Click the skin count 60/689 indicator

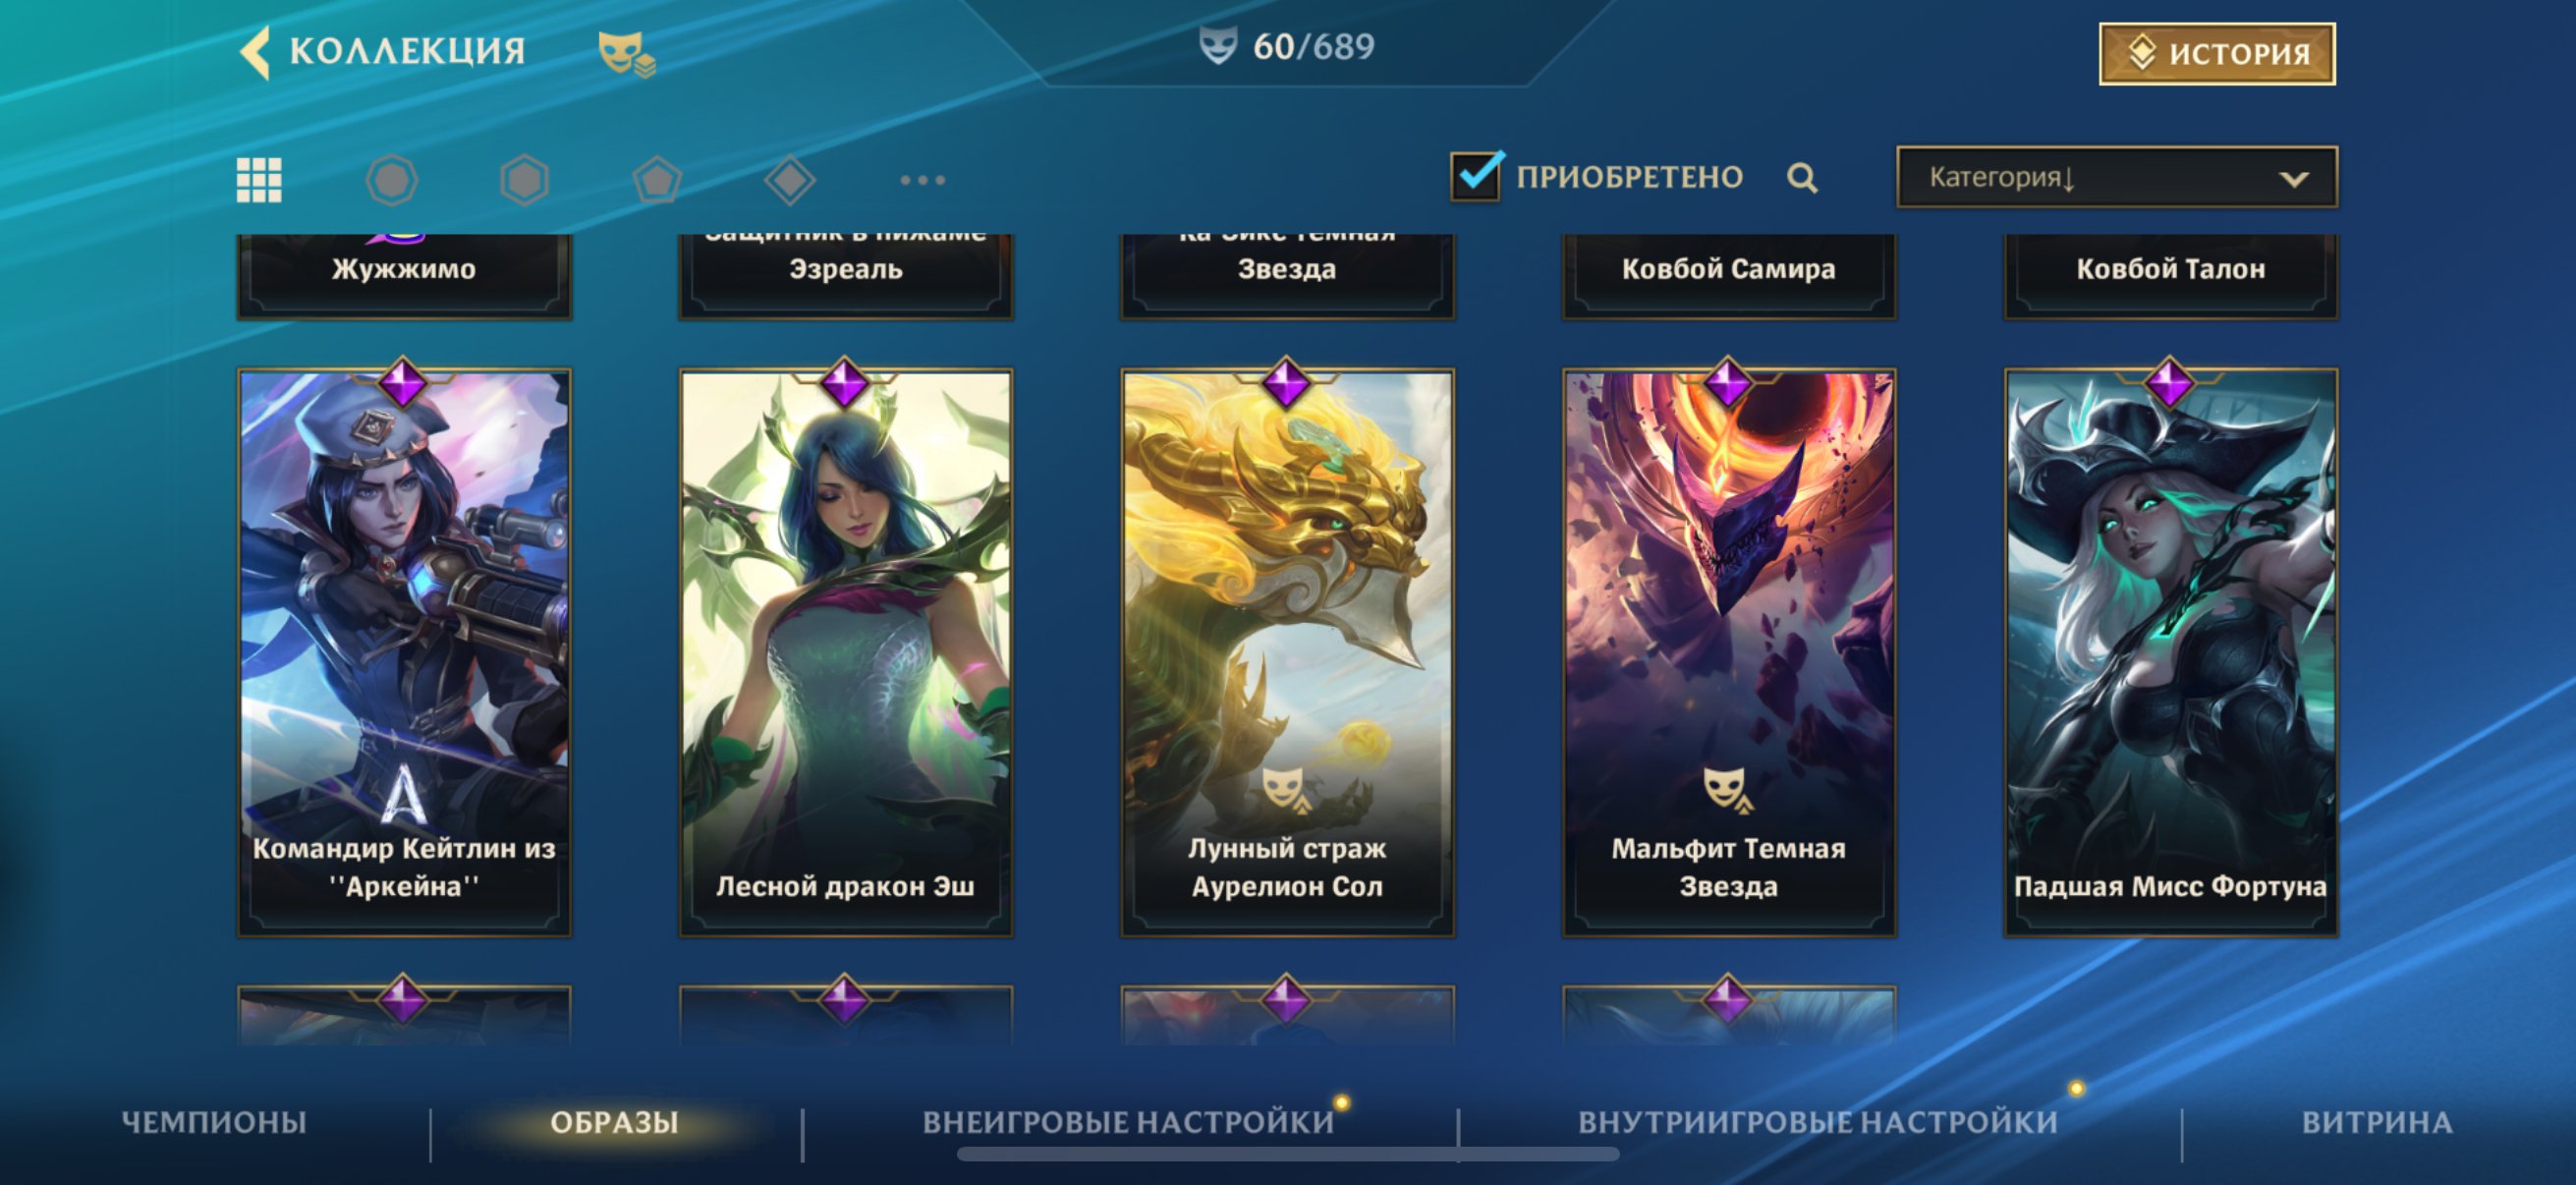[1287, 46]
